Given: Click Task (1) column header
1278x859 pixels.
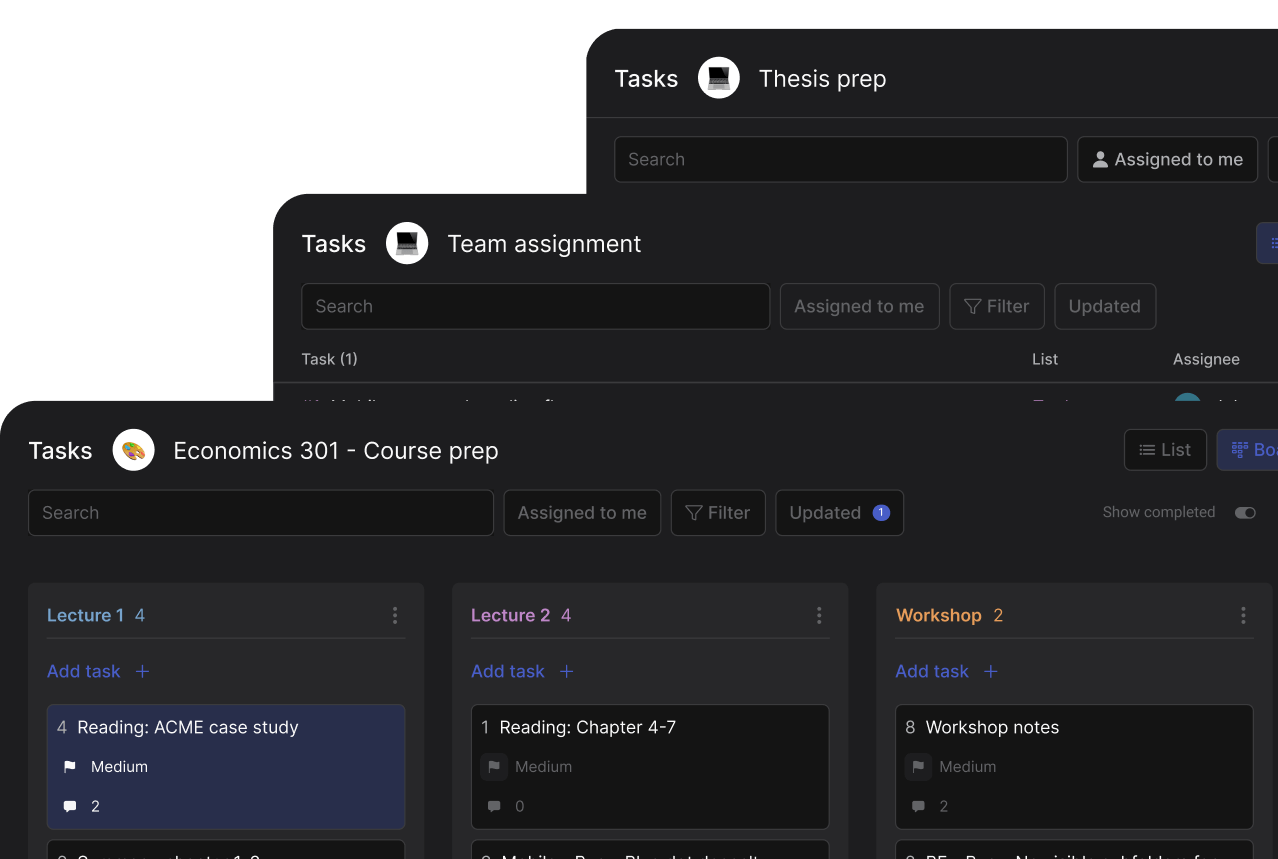Looking at the screenshot, I should (x=329, y=359).
